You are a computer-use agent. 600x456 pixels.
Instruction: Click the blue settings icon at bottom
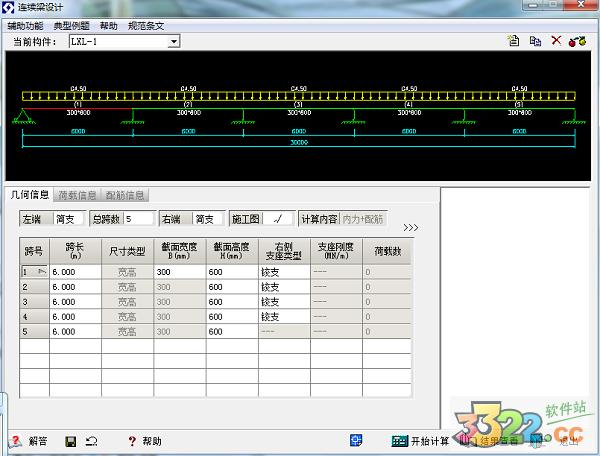click(356, 440)
